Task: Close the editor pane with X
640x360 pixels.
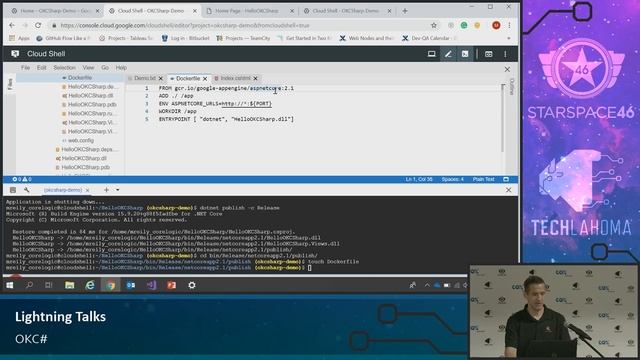Action: [507, 69]
